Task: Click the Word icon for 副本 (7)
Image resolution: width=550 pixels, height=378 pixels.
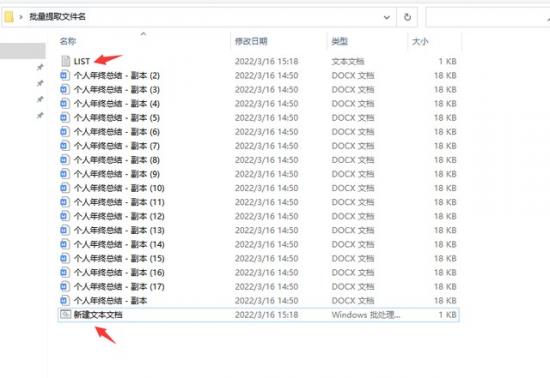Action: coord(65,146)
